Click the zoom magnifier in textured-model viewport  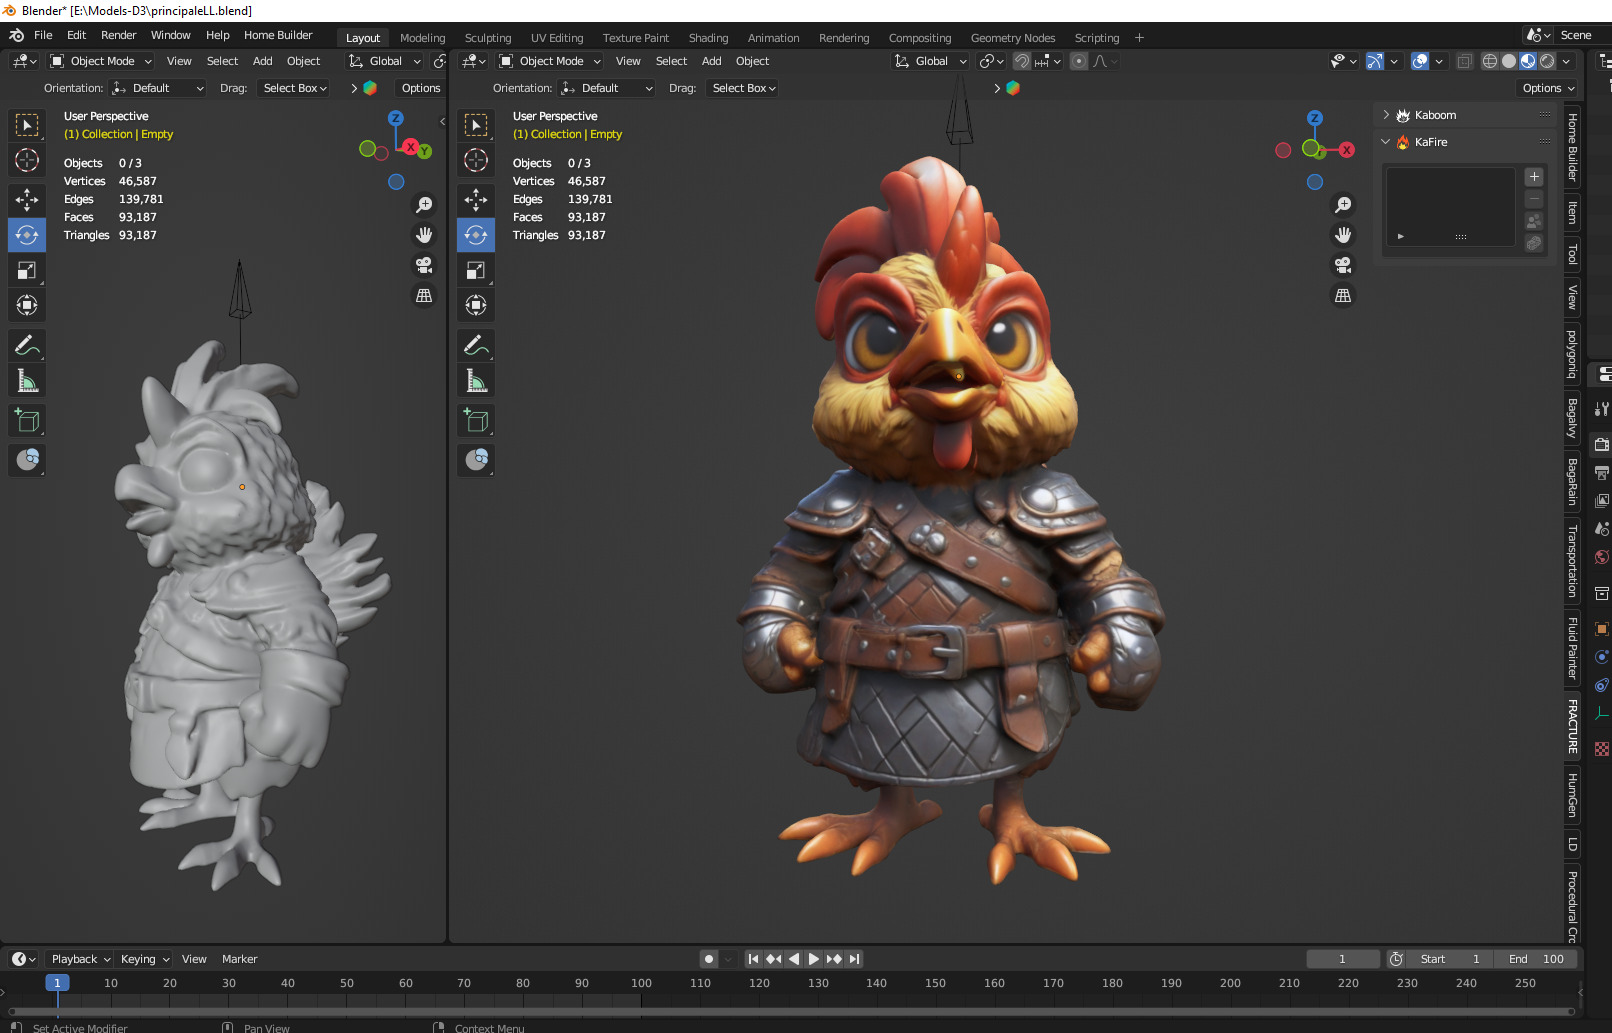click(x=1343, y=205)
